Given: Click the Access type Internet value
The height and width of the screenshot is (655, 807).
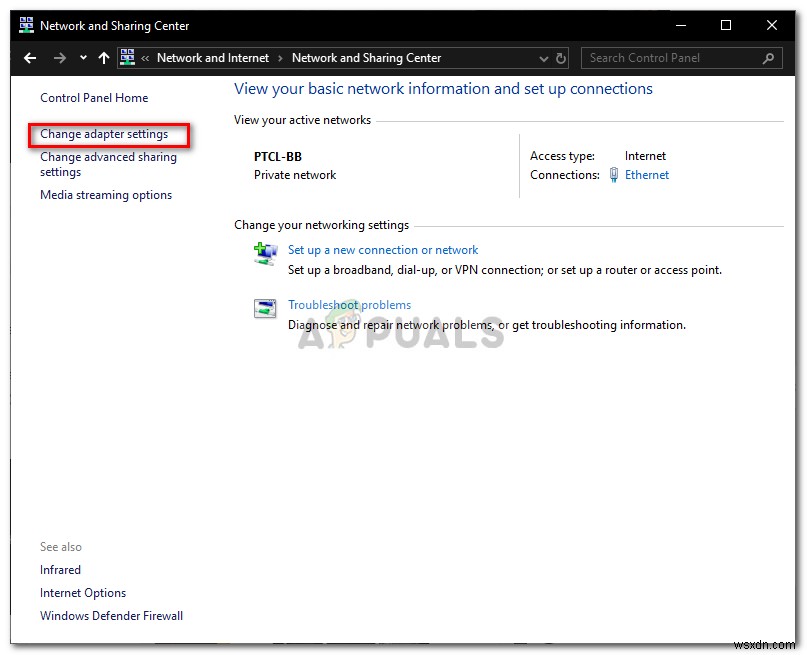Looking at the screenshot, I should 645,156.
